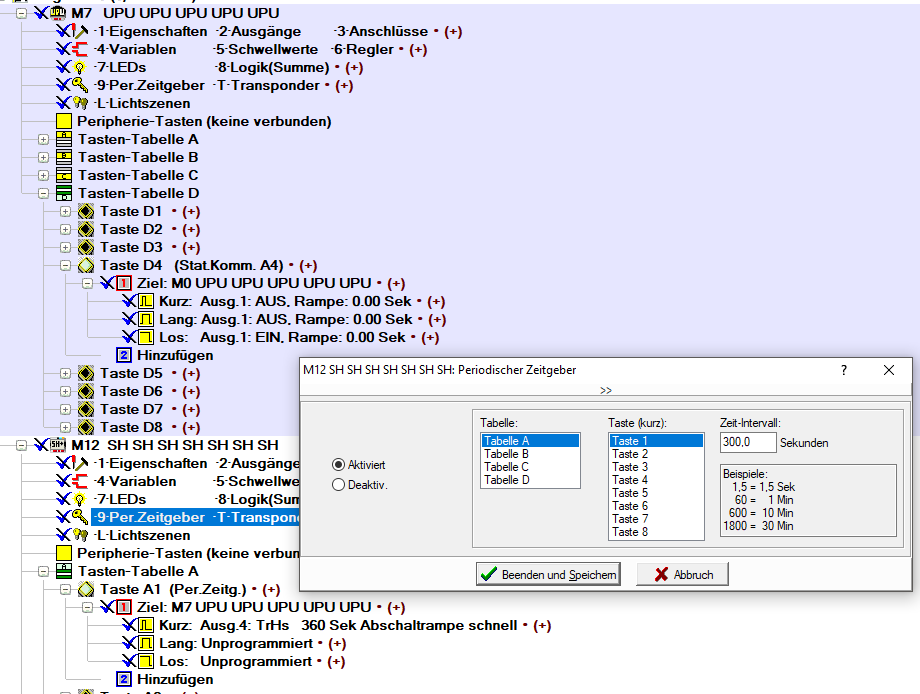Image resolution: width=920 pixels, height=694 pixels.
Task: Click the M12 SH module icon
Action: tap(59, 445)
